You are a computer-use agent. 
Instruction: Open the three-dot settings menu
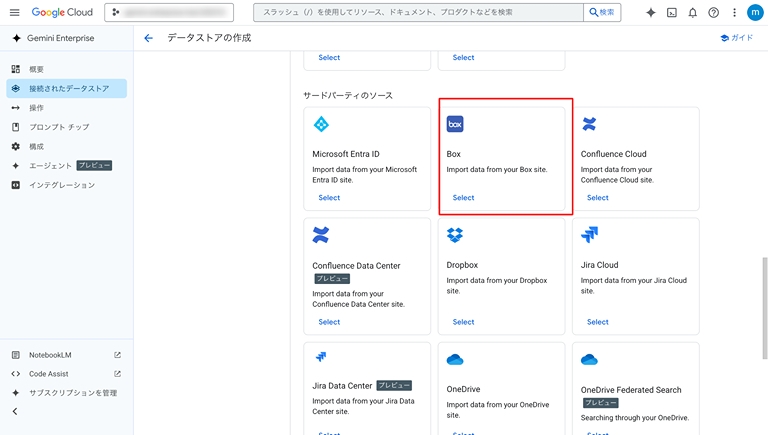click(x=734, y=13)
